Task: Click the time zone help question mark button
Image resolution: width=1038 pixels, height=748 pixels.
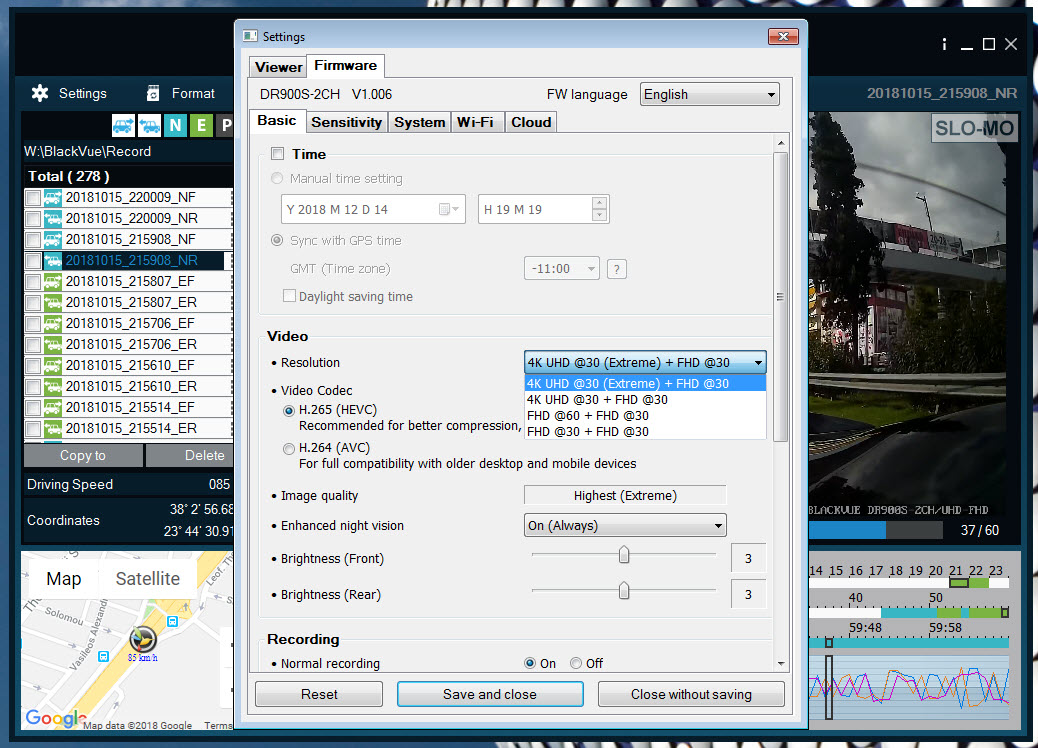Action: pyautogui.click(x=616, y=269)
